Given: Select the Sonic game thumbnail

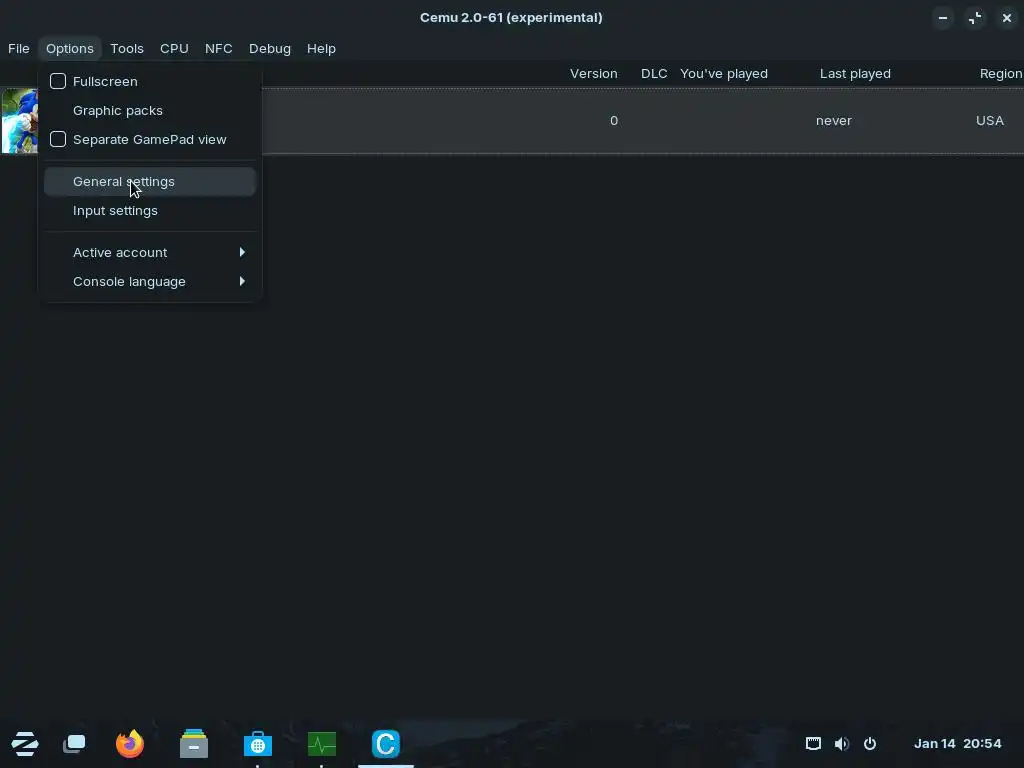Looking at the screenshot, I should (x=20, y=121).
